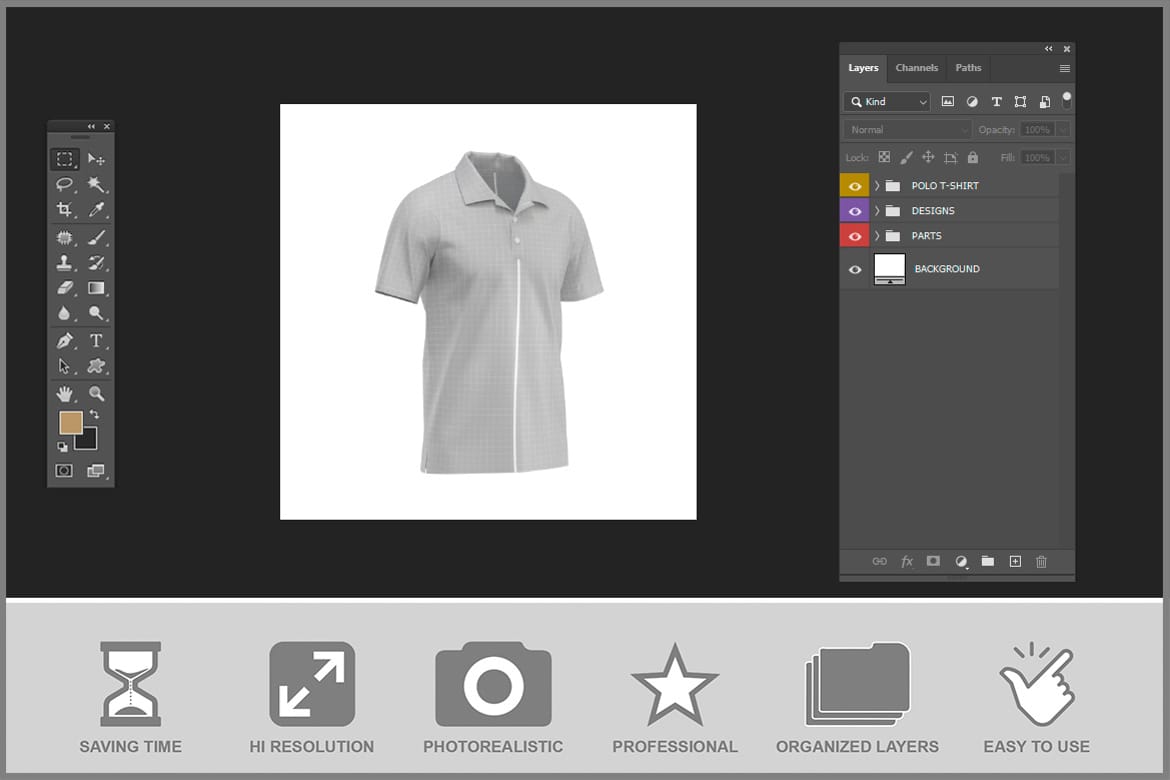Screen dimensions: 1170x780
Task: Select the Spot Healing Brush tool
Action: 65,238
